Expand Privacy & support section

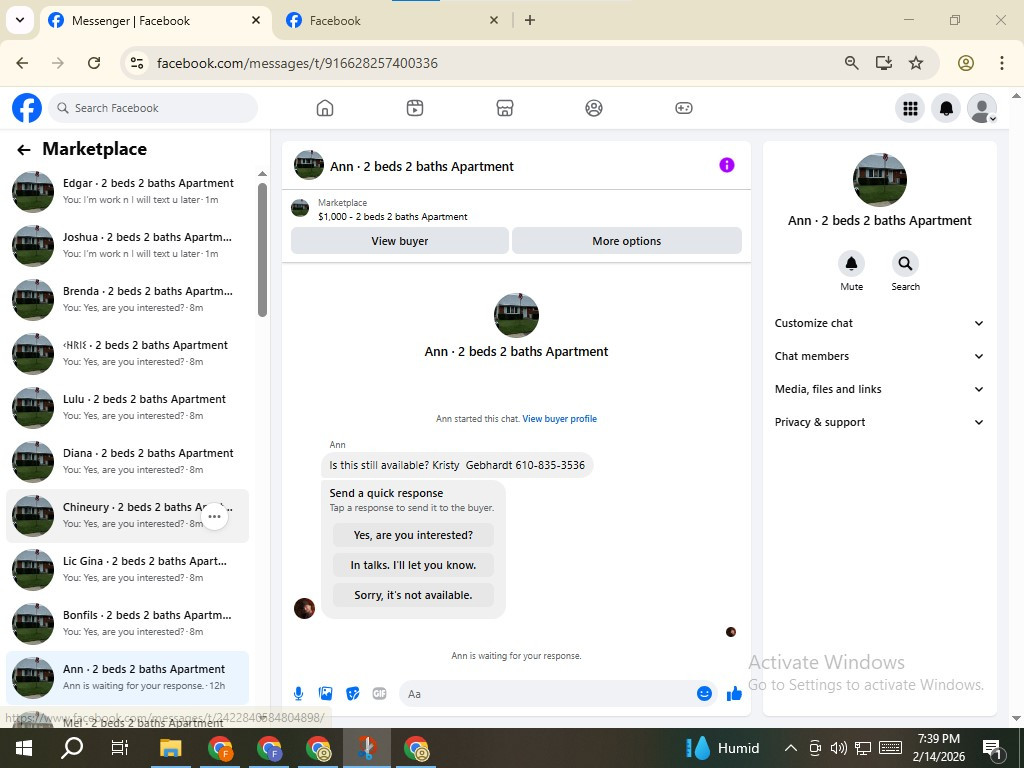[879, 422]
